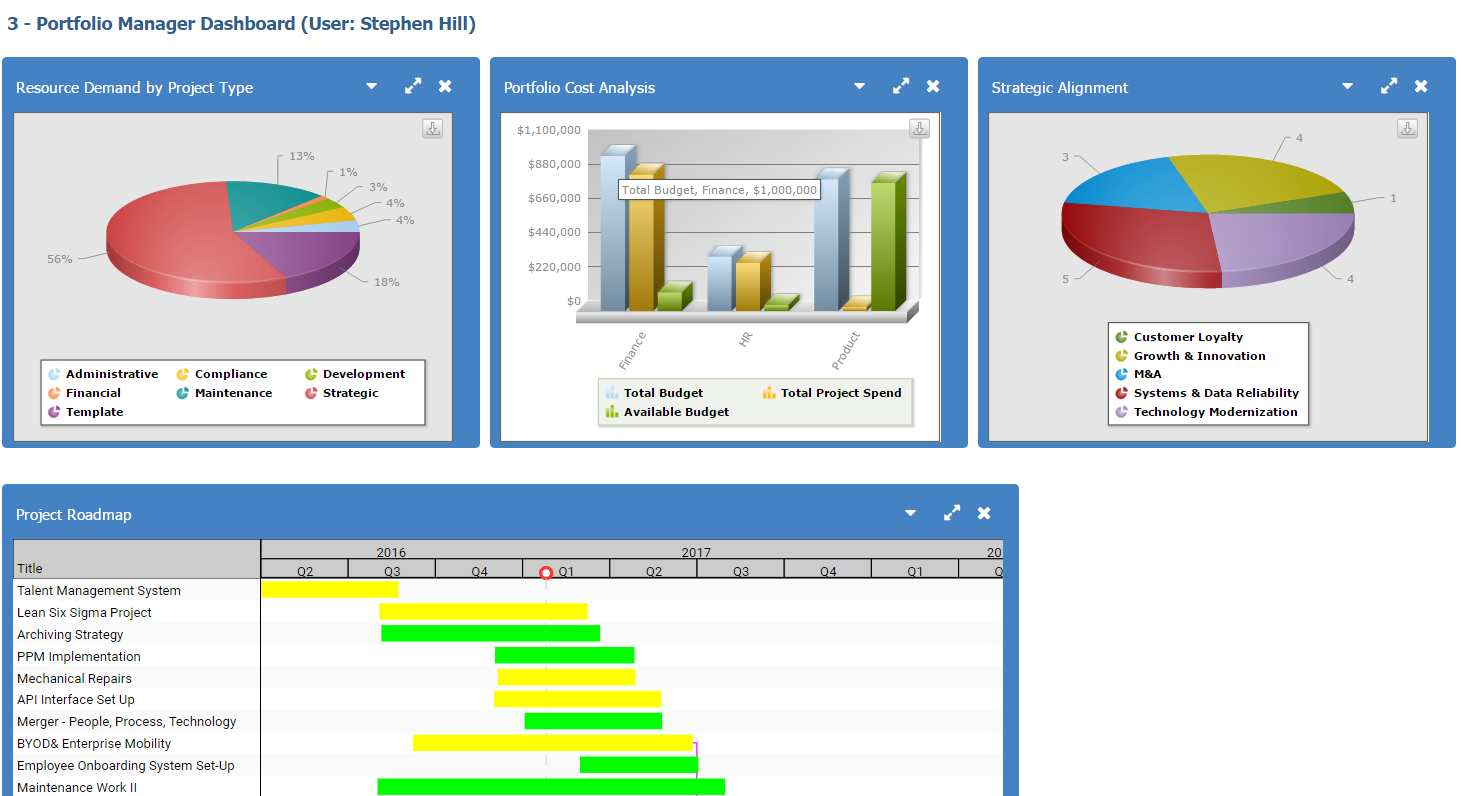Toggle Strategic series in Resource Demand legend

350,393
